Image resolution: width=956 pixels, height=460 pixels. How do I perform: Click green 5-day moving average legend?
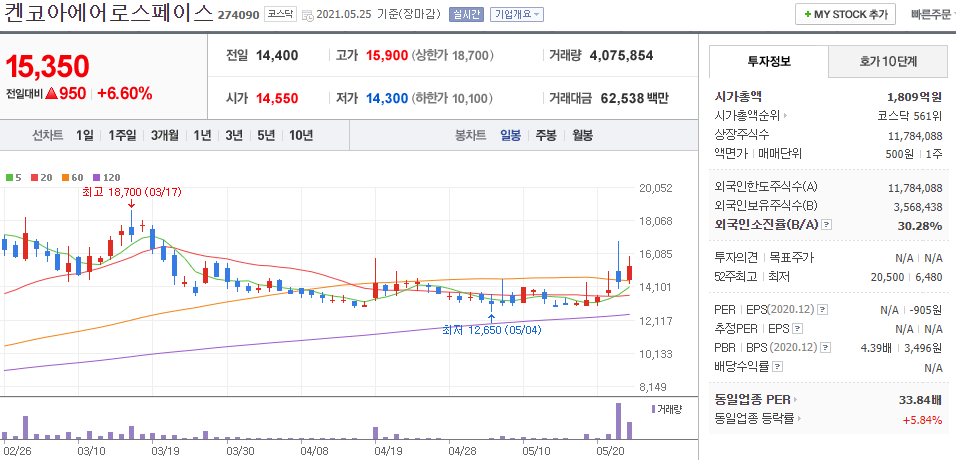(x=13, y=178)
